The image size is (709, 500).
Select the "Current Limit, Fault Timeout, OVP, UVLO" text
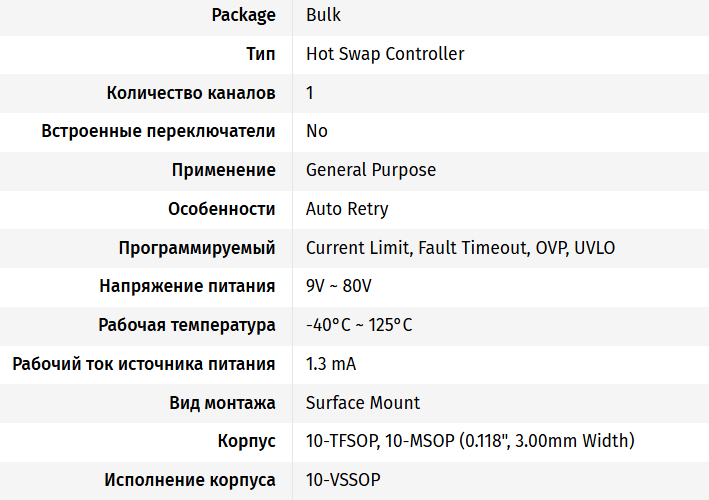[x=460, y=248]
